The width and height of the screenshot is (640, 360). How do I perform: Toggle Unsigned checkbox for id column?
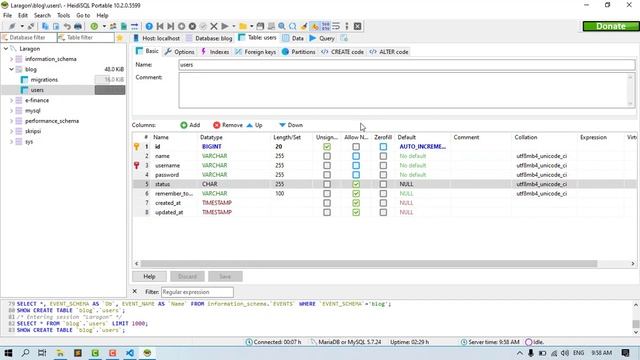327,147
